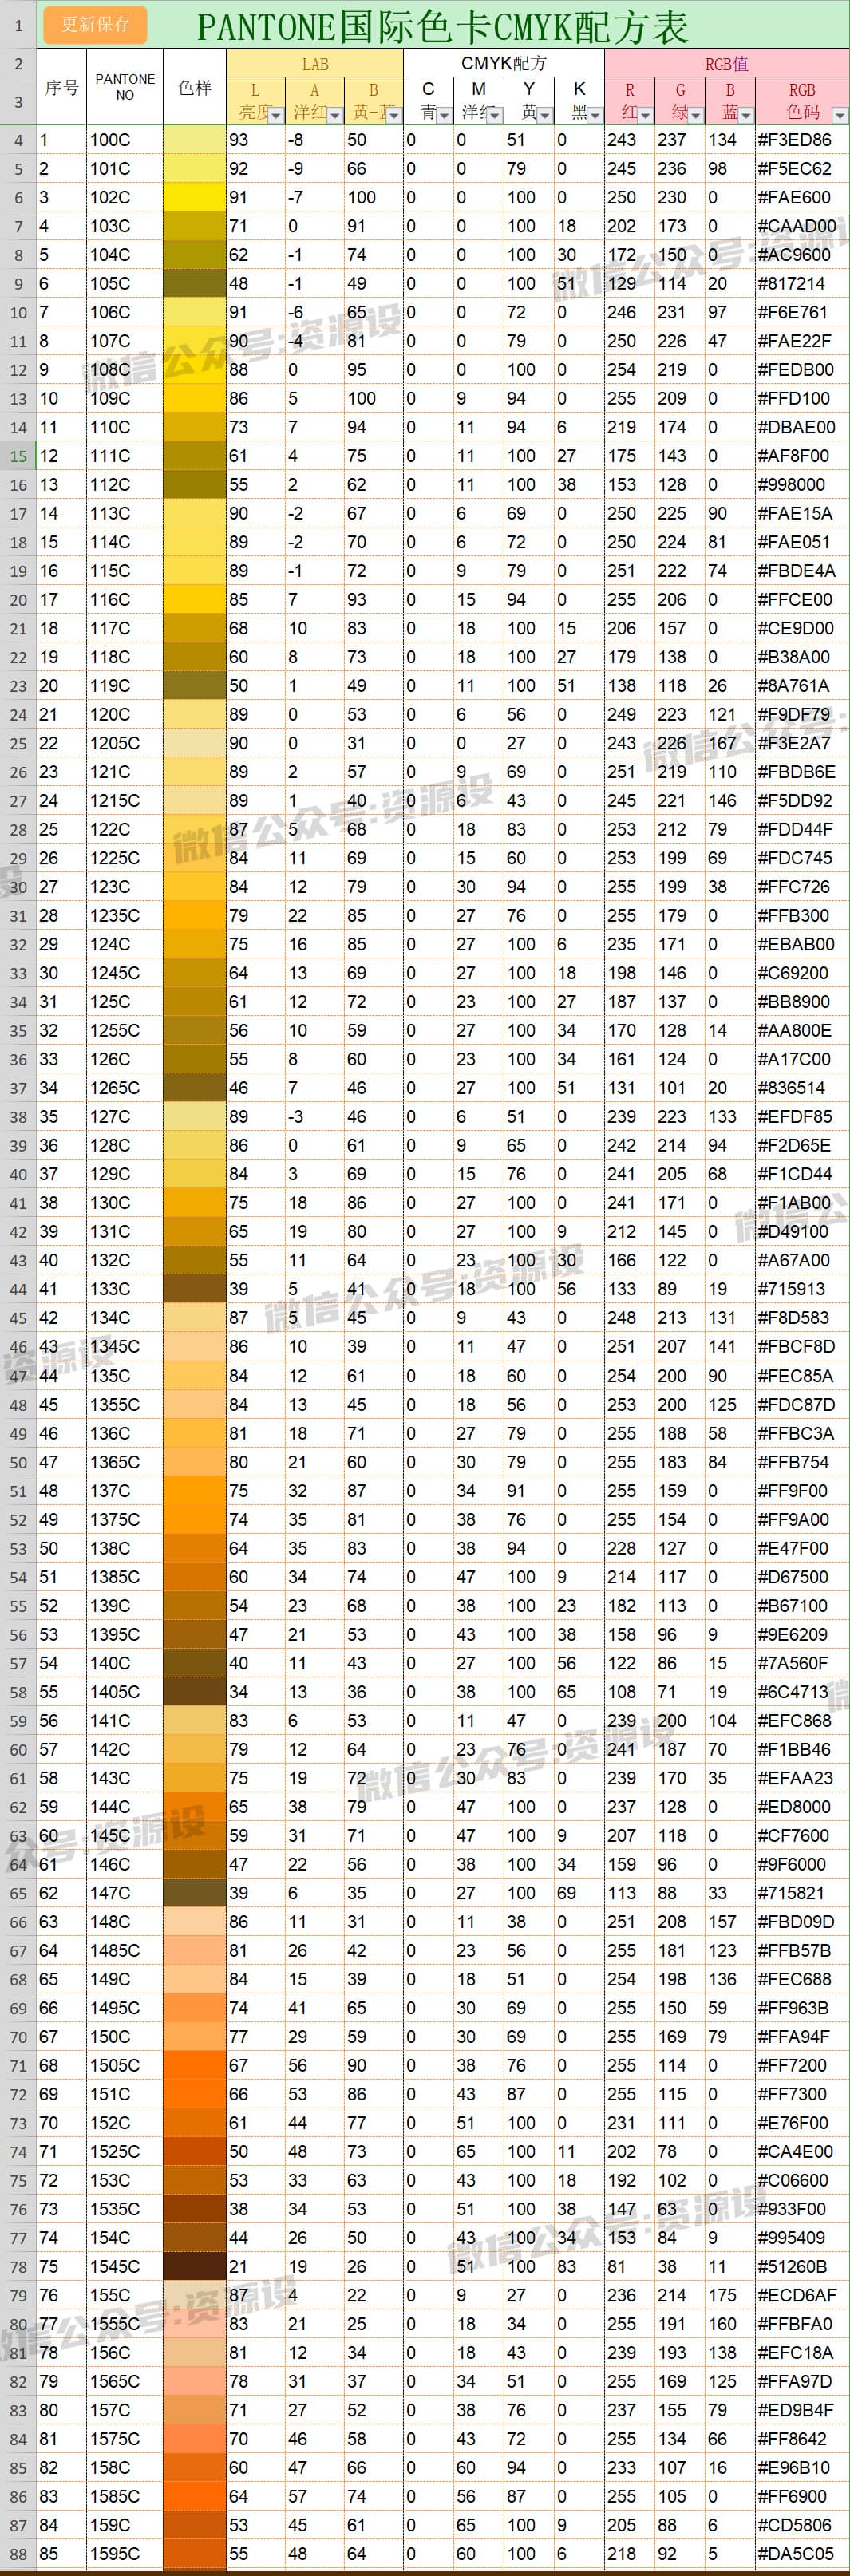Image resolution: width=850 pixels, height=2576 pixels.
Task: Open the R 红 filter dropdown
Action: (646, 115)
